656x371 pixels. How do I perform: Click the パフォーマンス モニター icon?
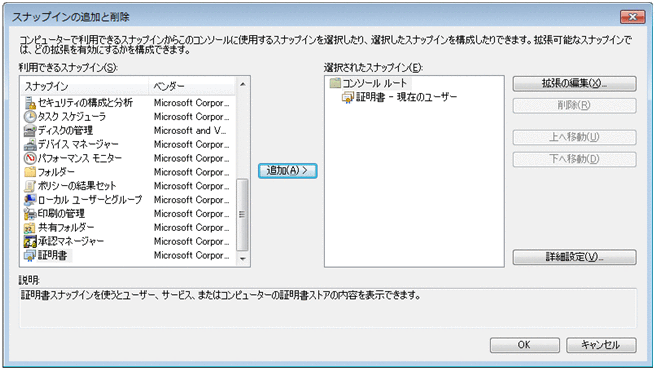30,158
